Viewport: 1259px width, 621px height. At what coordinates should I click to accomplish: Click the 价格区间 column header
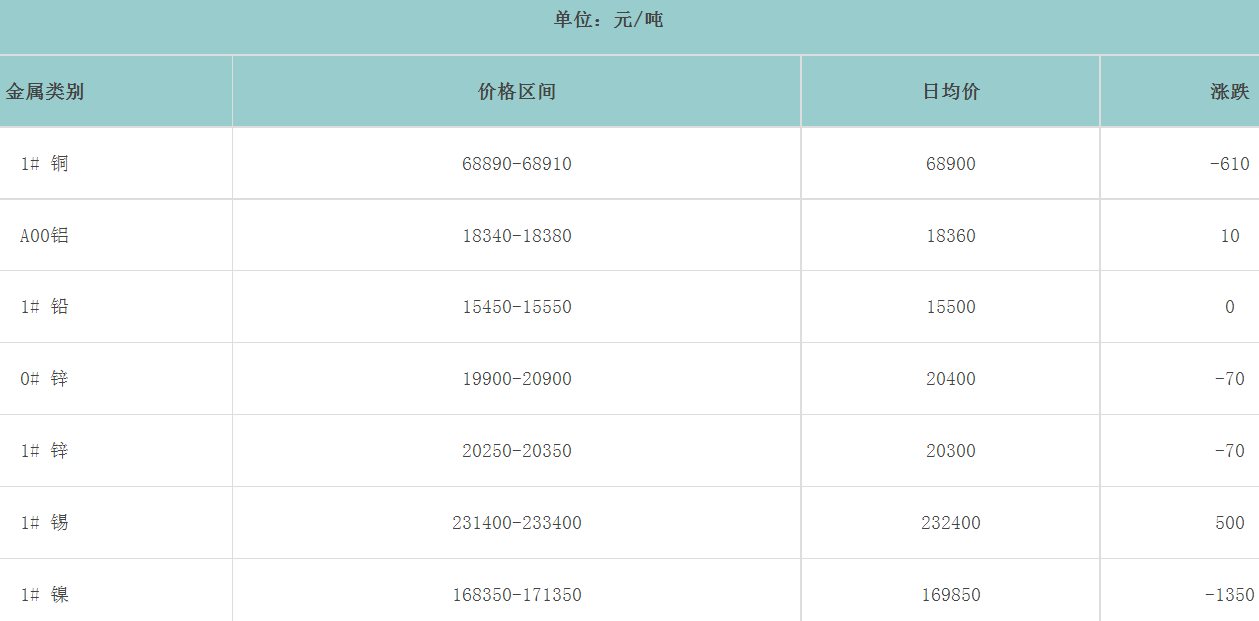[x=517, y=92]
